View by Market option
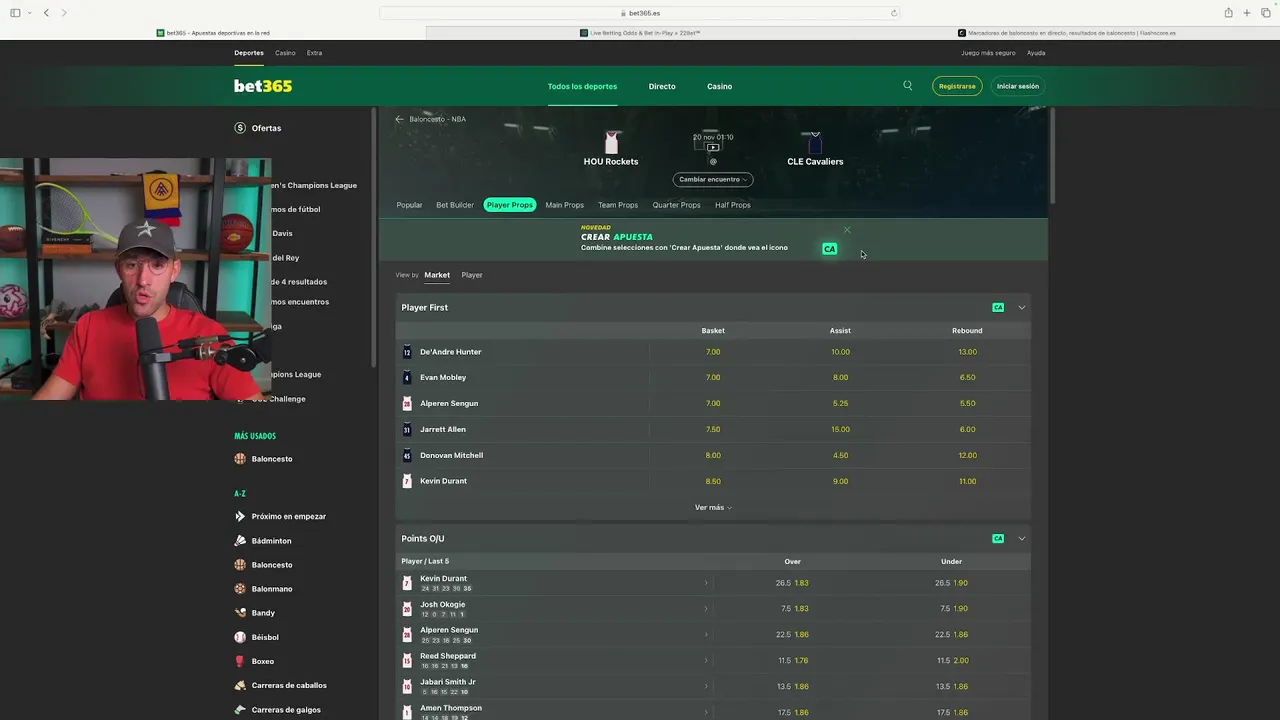 (437, 275)
